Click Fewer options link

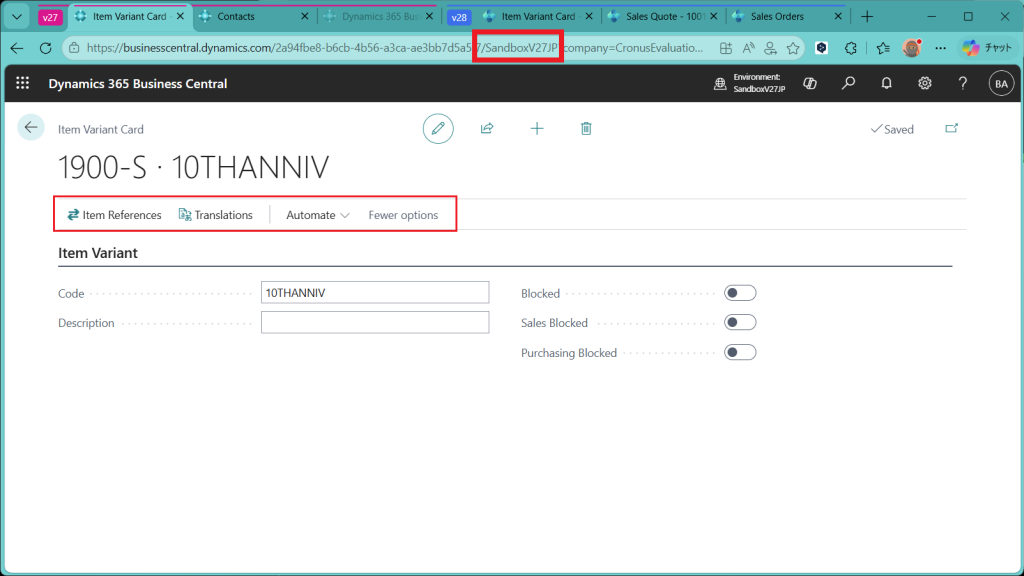pos(403,215)
